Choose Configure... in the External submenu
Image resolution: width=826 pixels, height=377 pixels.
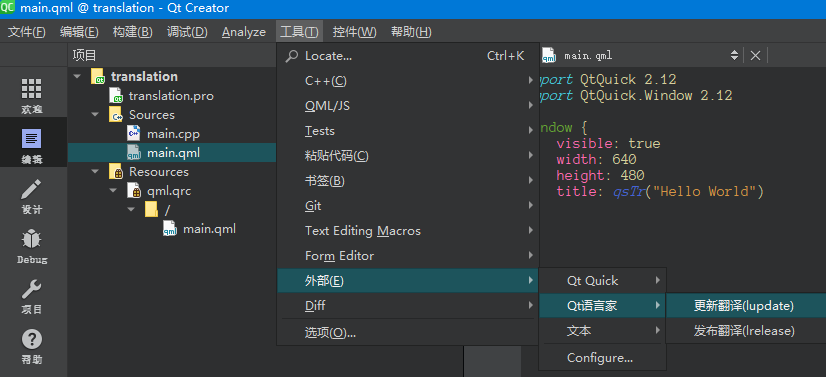[603, 358]
